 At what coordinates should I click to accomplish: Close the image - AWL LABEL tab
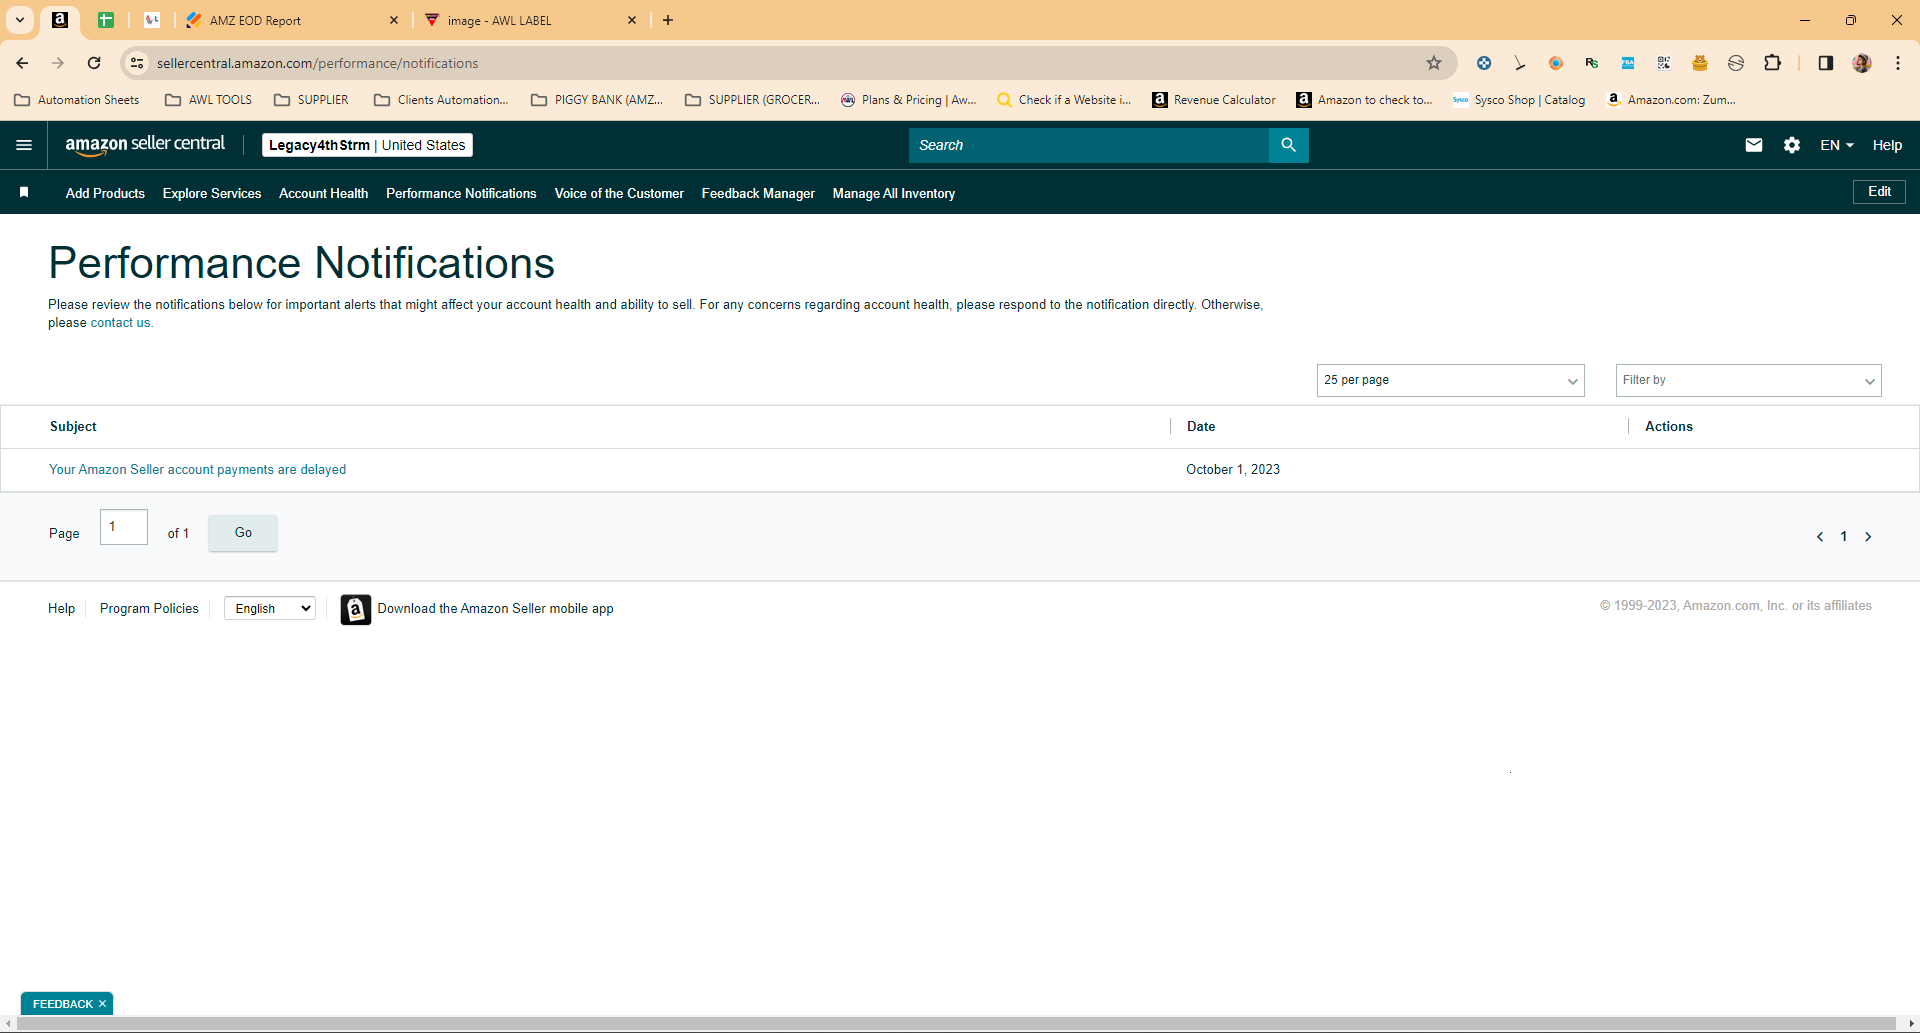tap(632, 20)
